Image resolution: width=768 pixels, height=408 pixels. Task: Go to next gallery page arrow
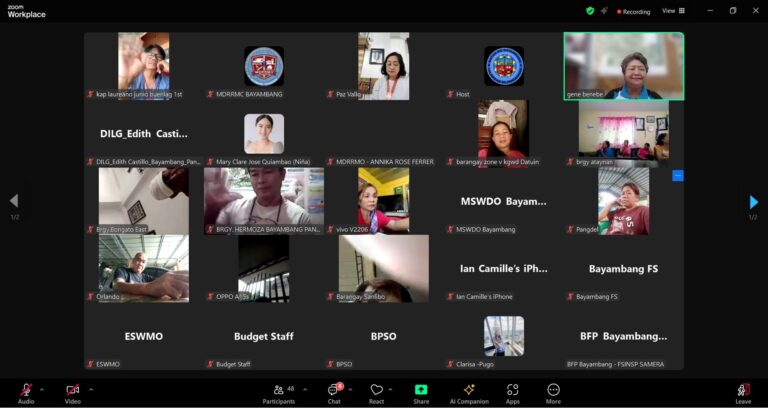pyautogui.click(x=753, y=202)
